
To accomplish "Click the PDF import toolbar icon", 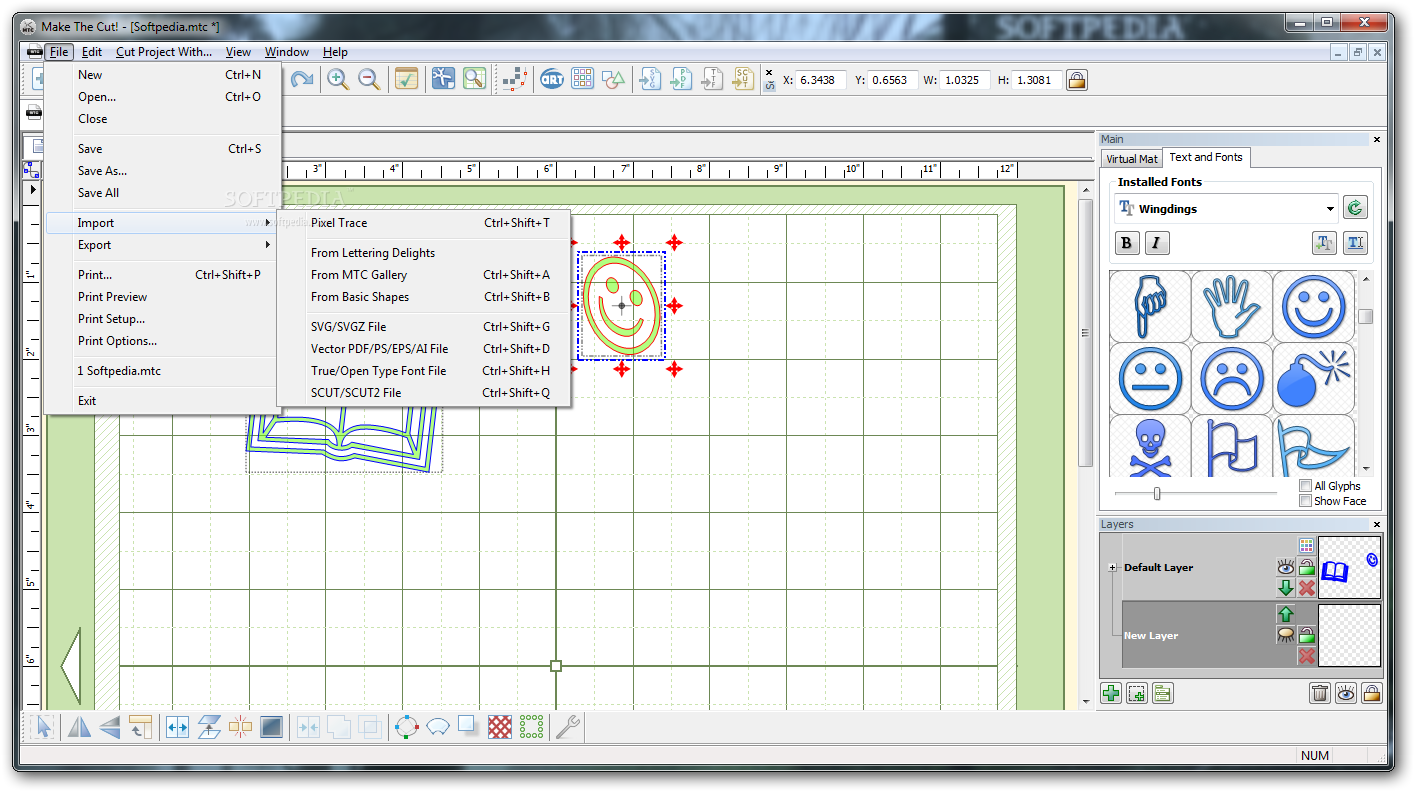I will [x=681, y=79].
